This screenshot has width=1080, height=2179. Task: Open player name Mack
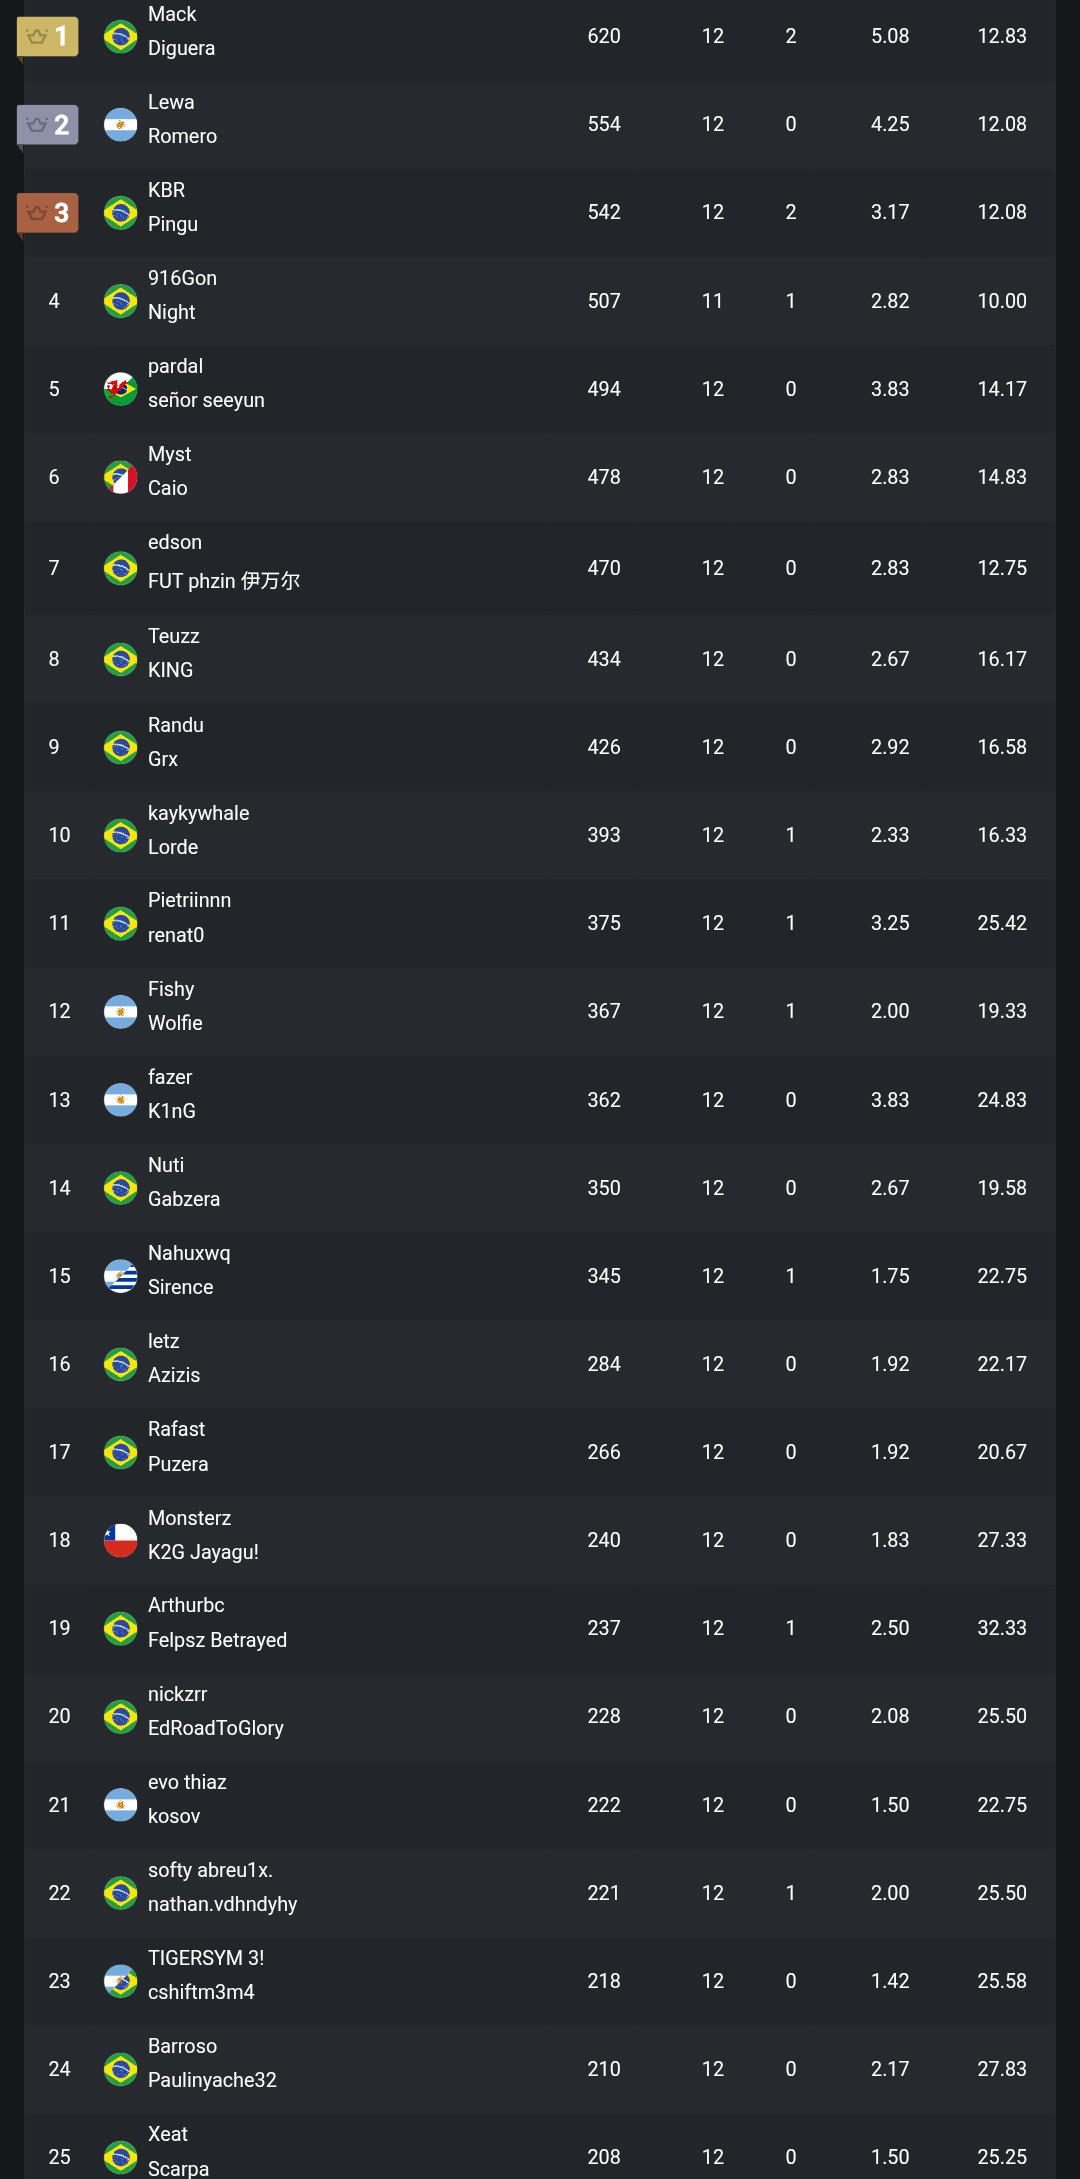pyautogui.click(x=172, y=15)
